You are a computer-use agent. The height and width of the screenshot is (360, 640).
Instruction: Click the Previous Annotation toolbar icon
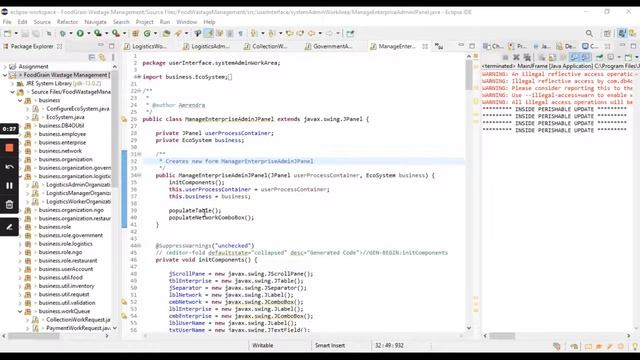272,33
